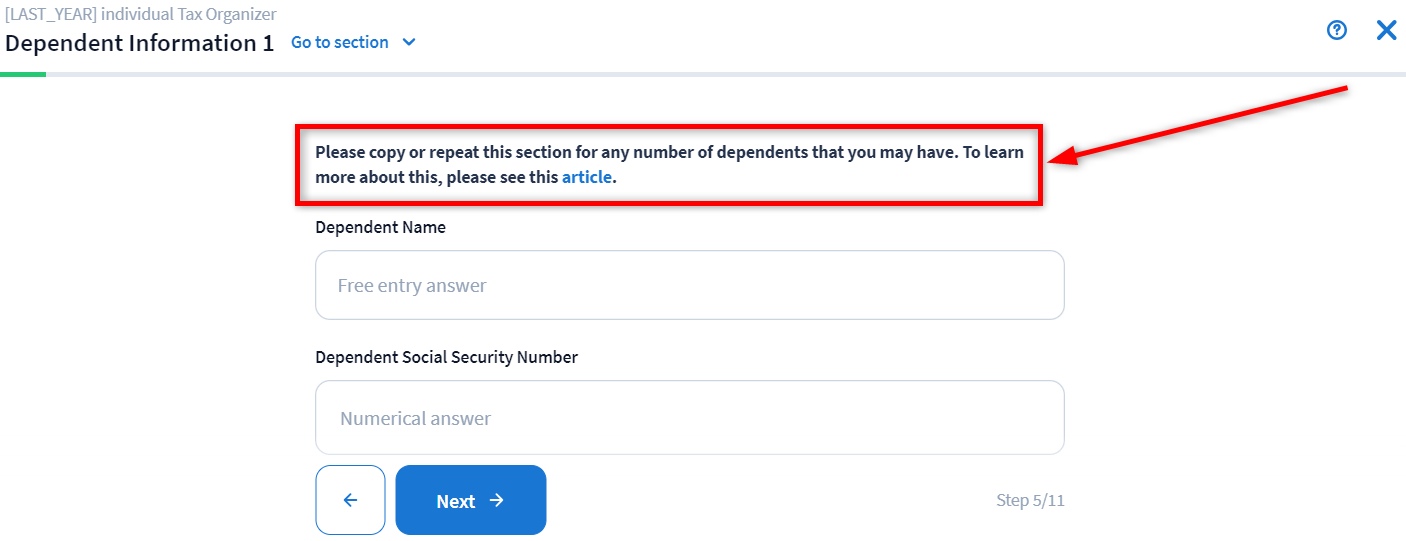
Task: Click into Dependent Social Security Number field
Action: [689, 417]
